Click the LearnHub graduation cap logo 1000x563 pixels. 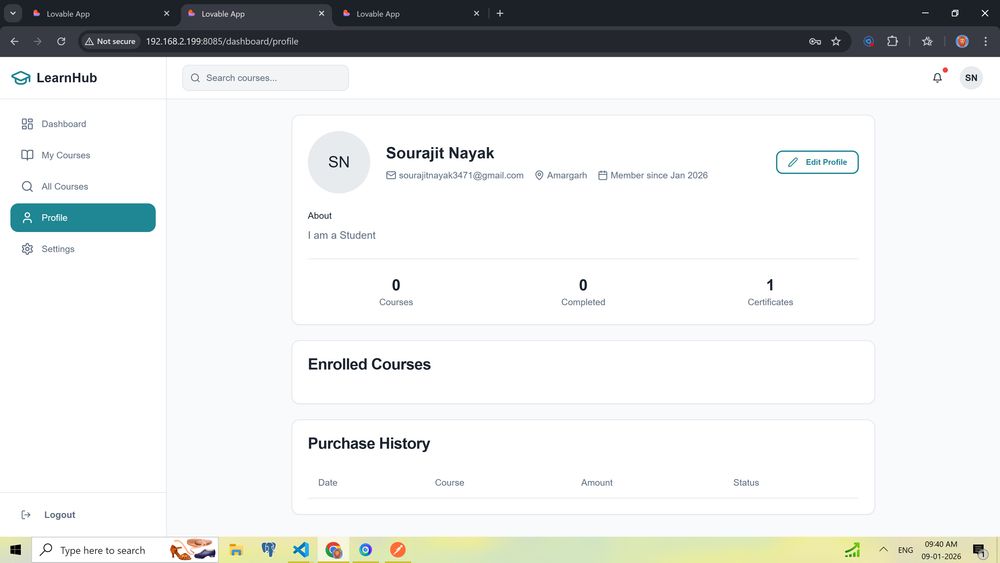click(21, 78)
